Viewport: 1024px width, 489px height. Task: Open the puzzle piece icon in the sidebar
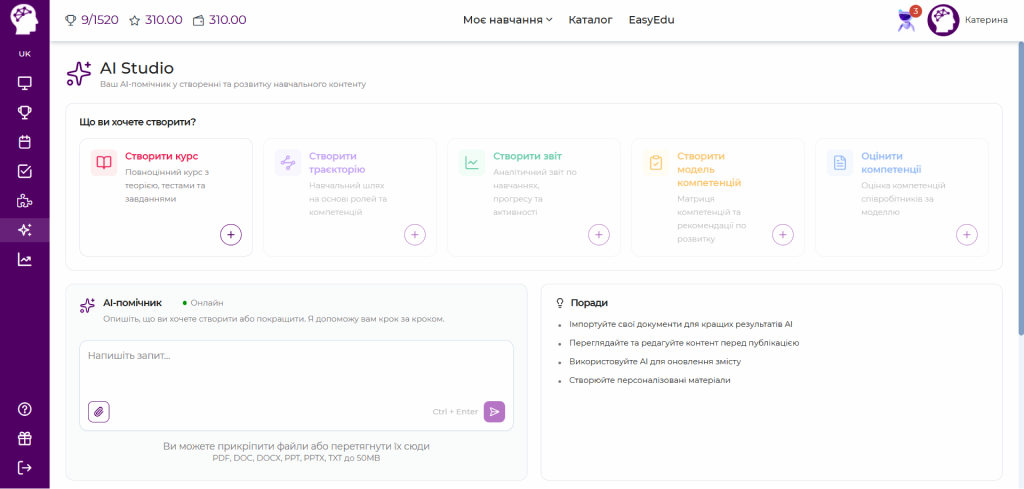[x=24, y=200]
